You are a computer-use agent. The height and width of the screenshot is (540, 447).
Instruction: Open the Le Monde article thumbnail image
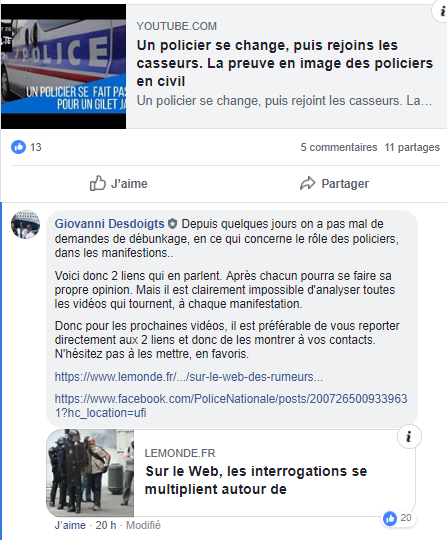click(x=90, y=472)
